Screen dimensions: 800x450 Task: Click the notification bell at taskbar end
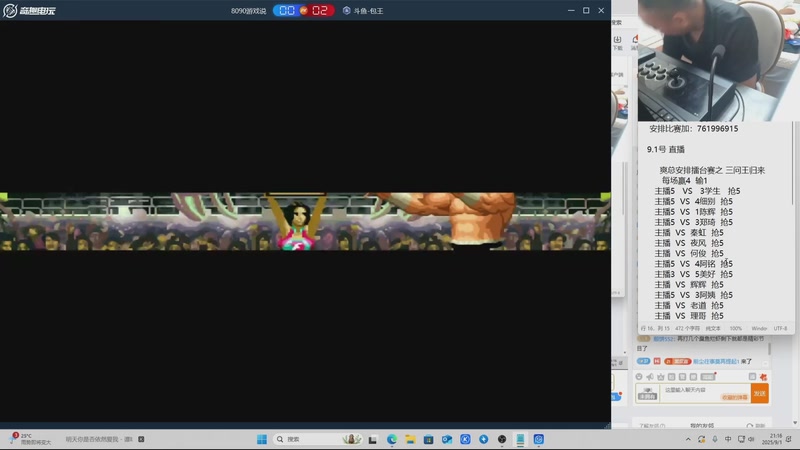pos(789,439)
